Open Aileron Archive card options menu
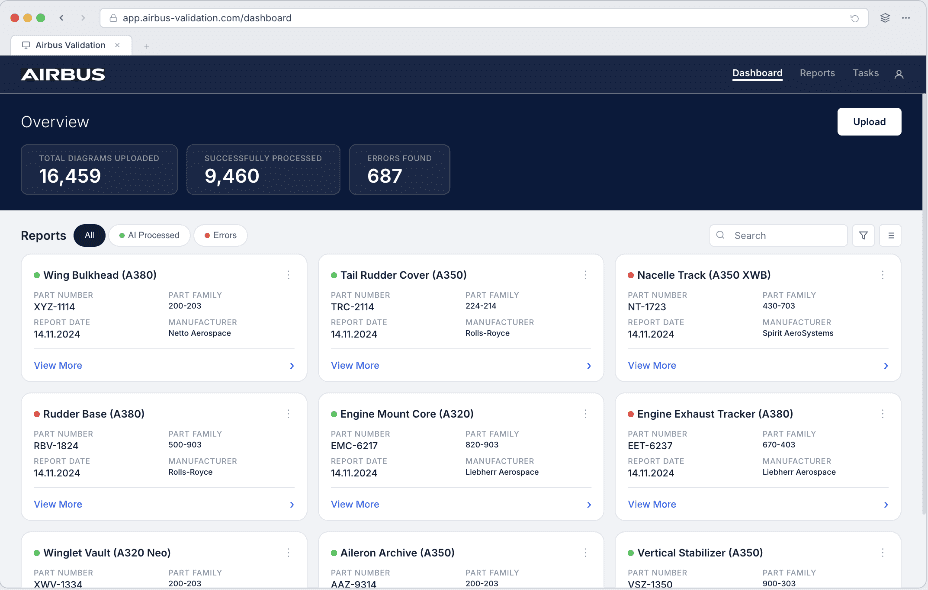The width and height of the screenshot is (928, 590). [x=585, y=552]
